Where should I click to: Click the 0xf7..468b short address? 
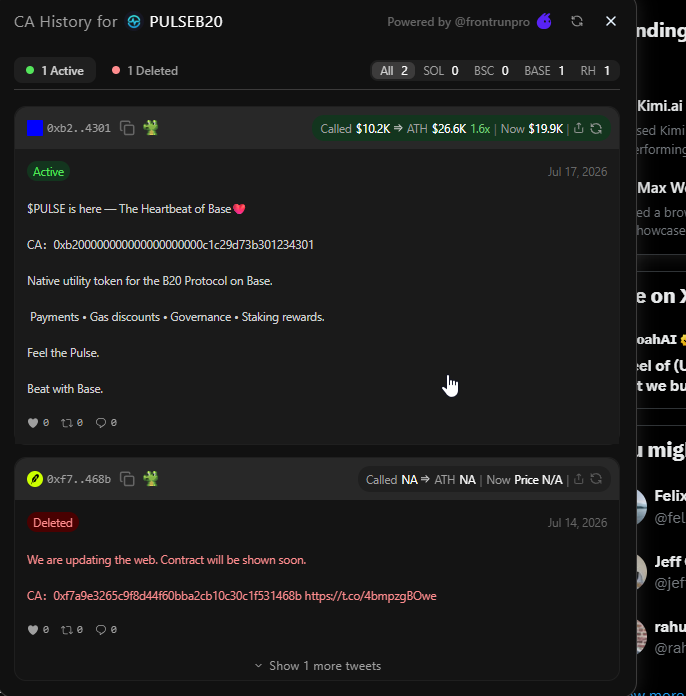pos(79,479)
